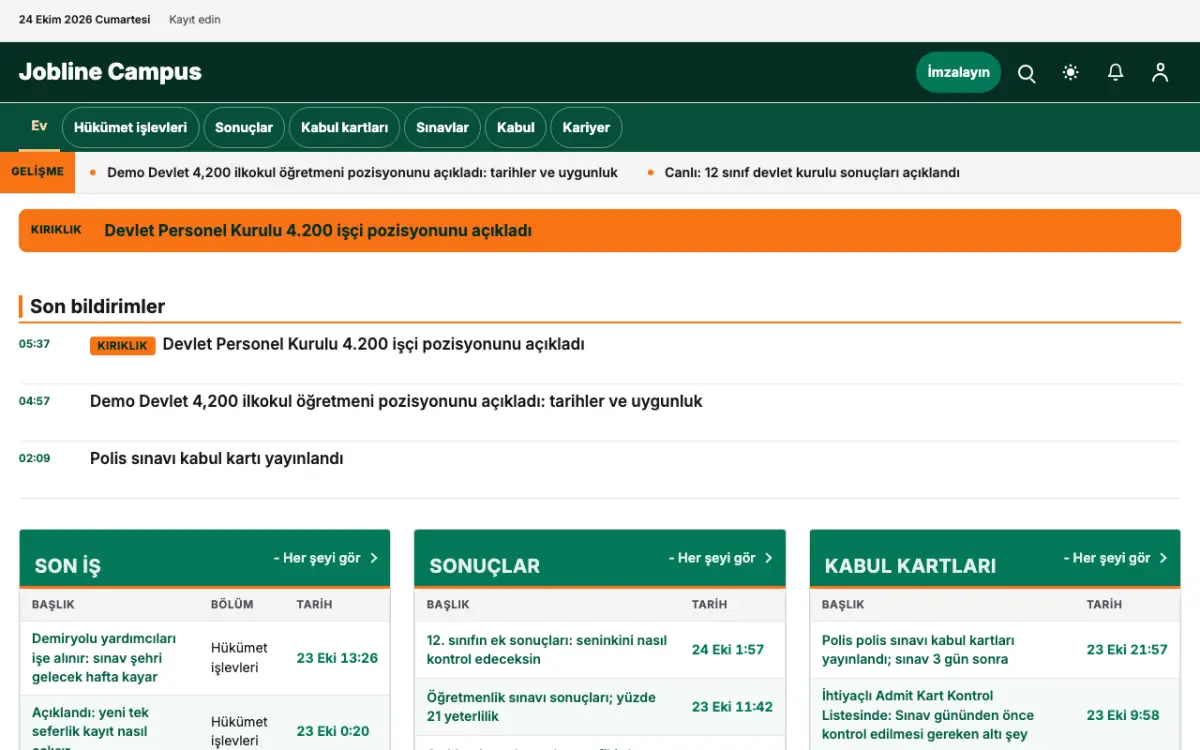
Task: Open the search icon in header
Action: coord(1026,73)
